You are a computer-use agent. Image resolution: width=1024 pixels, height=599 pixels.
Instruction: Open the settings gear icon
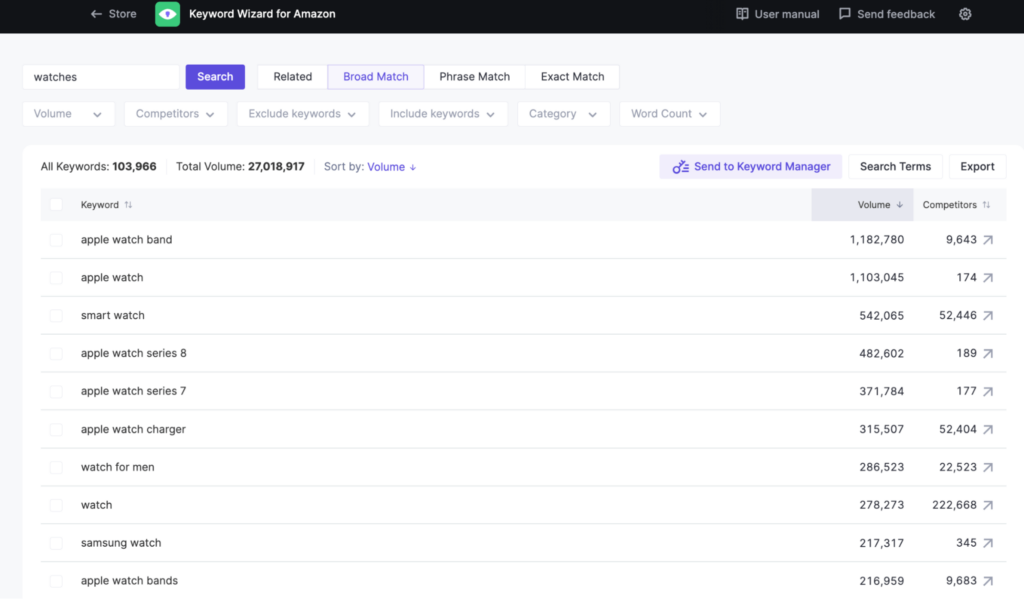pos(965,14)
